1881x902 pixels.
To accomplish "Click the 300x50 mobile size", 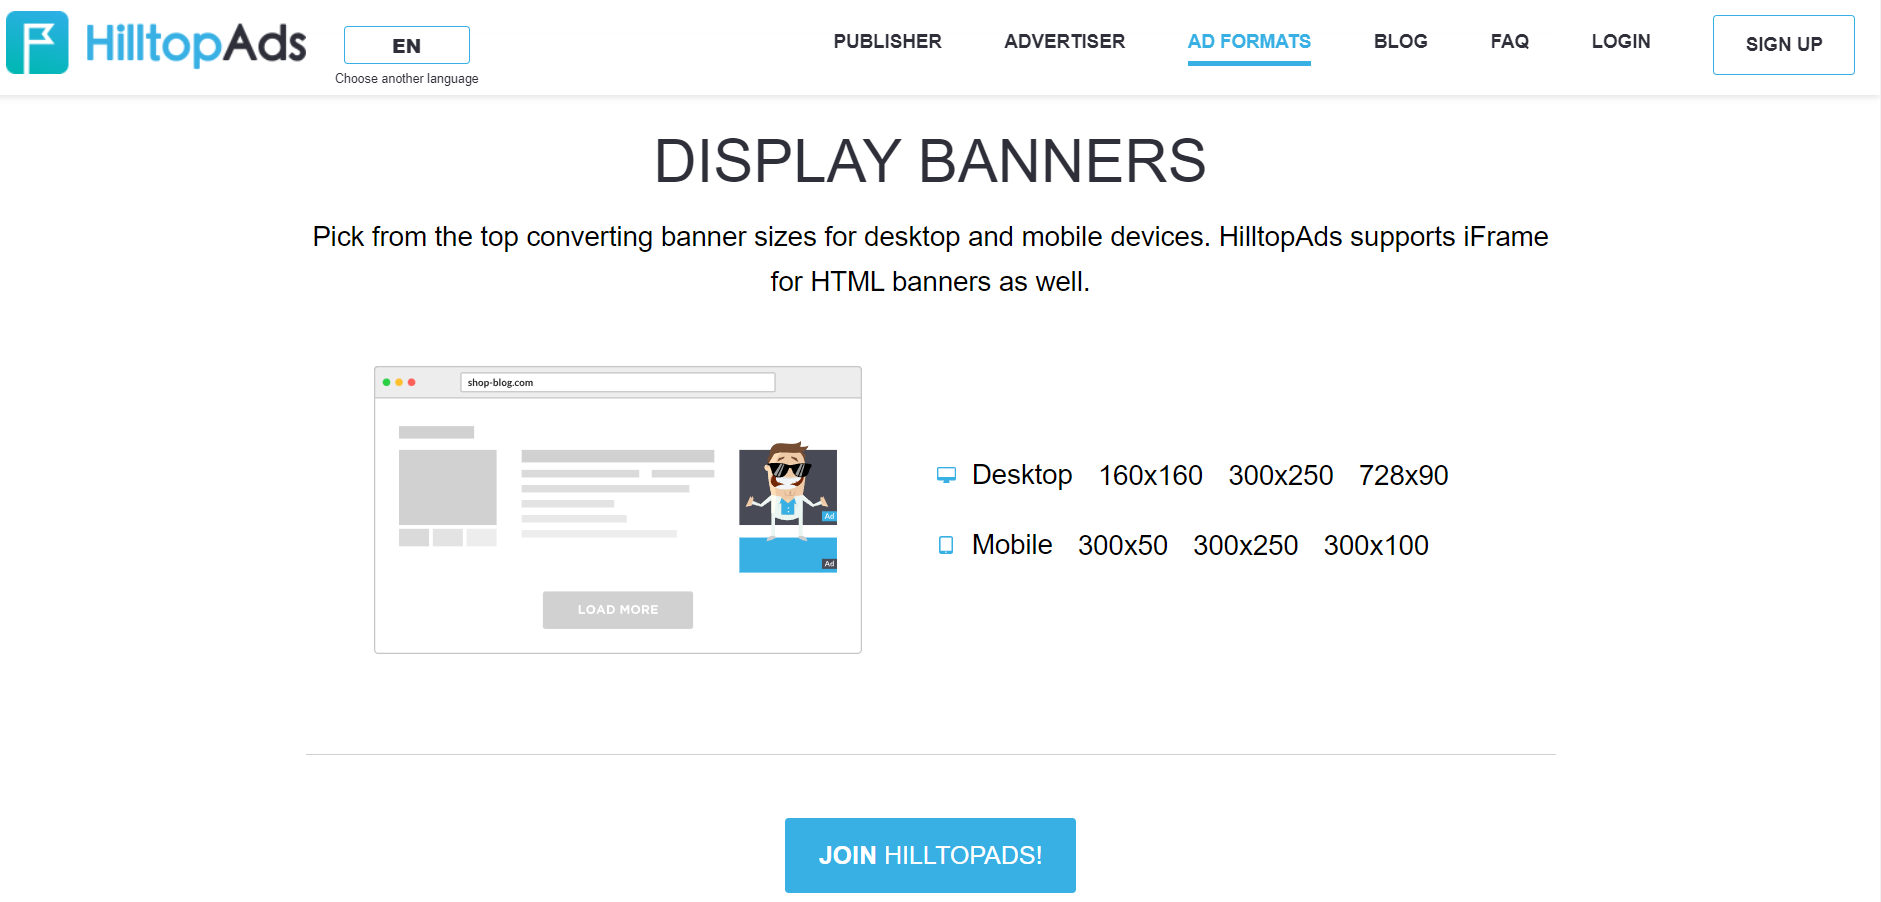I will tap(1123, 546).
